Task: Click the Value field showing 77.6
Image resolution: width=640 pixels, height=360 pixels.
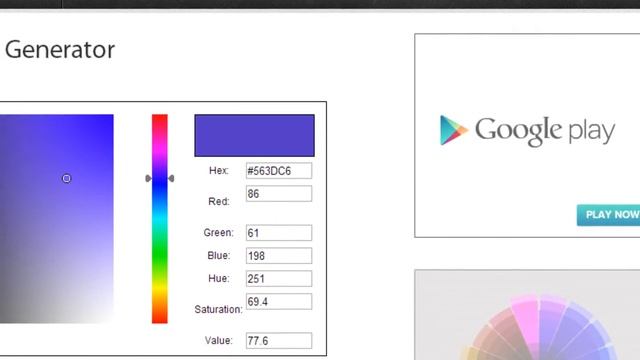Action: (279, 340)
